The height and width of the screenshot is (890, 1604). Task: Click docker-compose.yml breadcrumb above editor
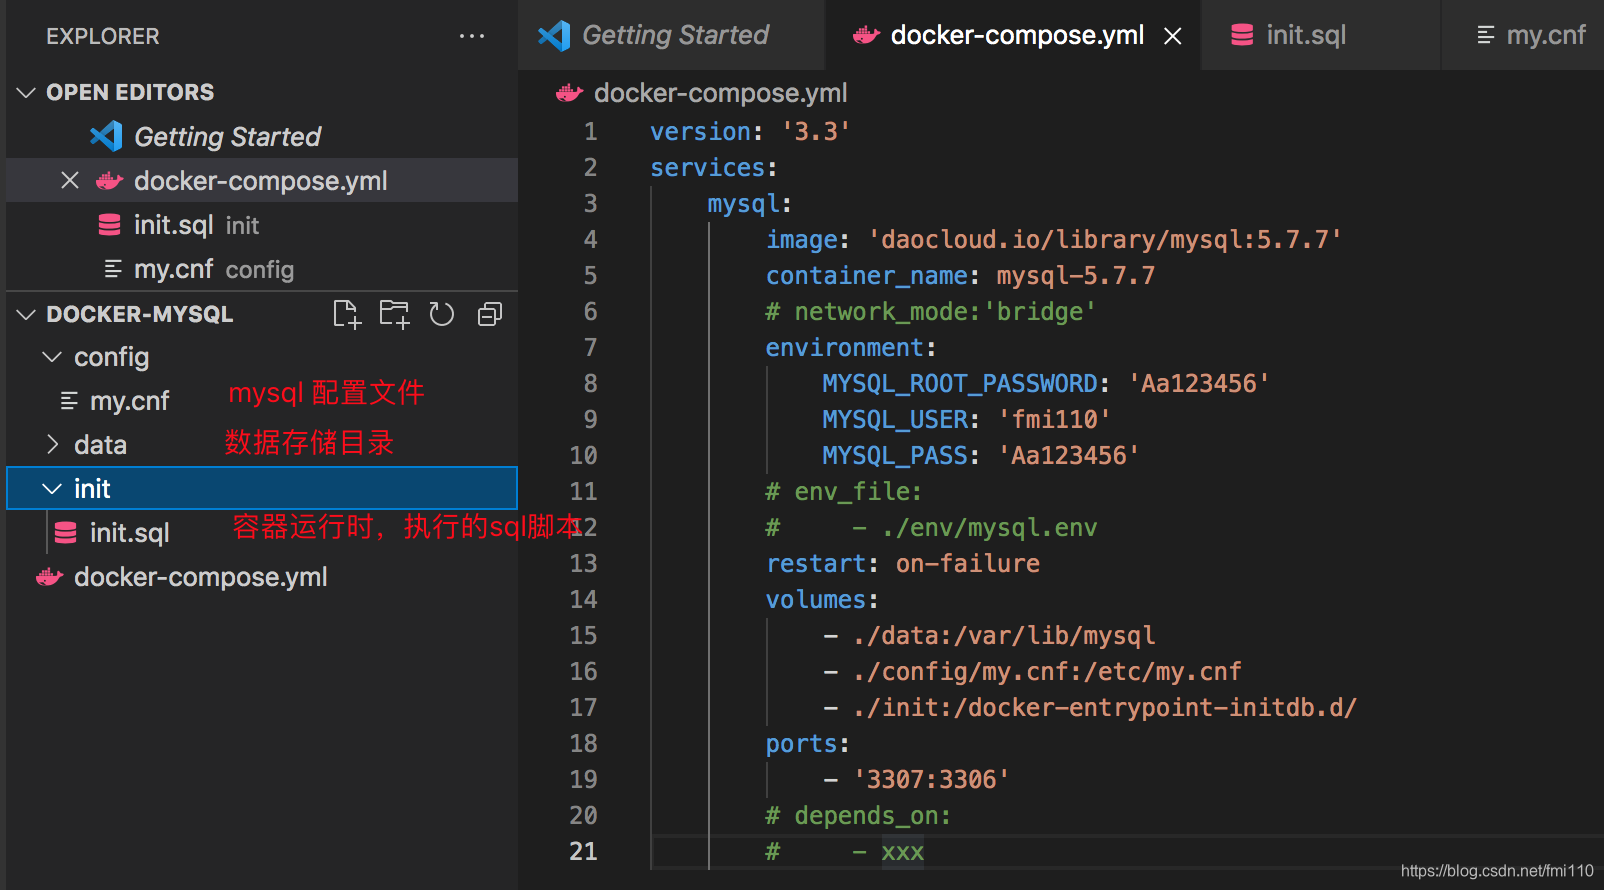tap(720, 93)
